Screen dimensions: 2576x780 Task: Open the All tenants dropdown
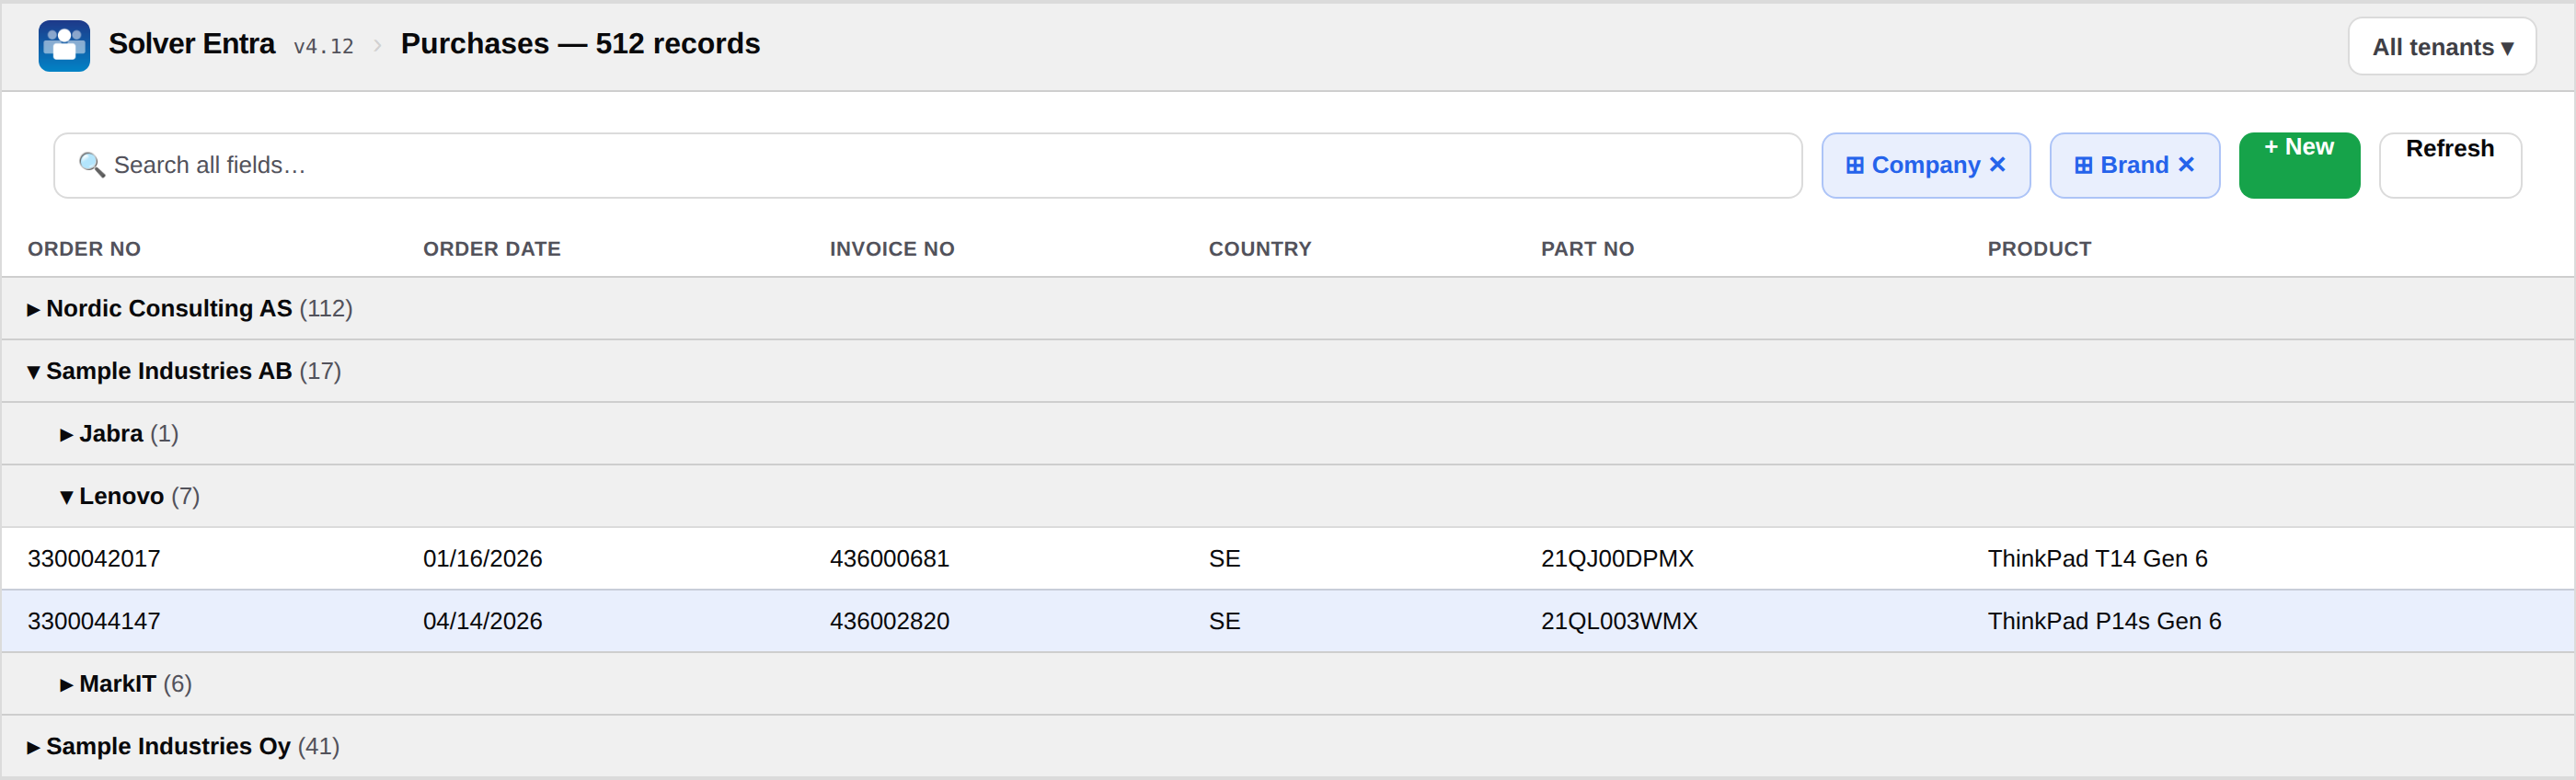(2441, 47)
